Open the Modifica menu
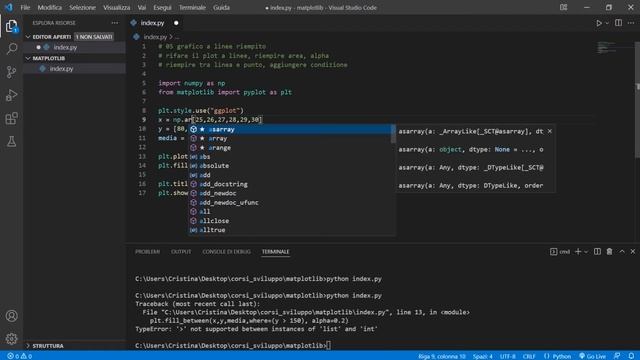The width and height of the screenshot is (640, 360). (50, 7)
